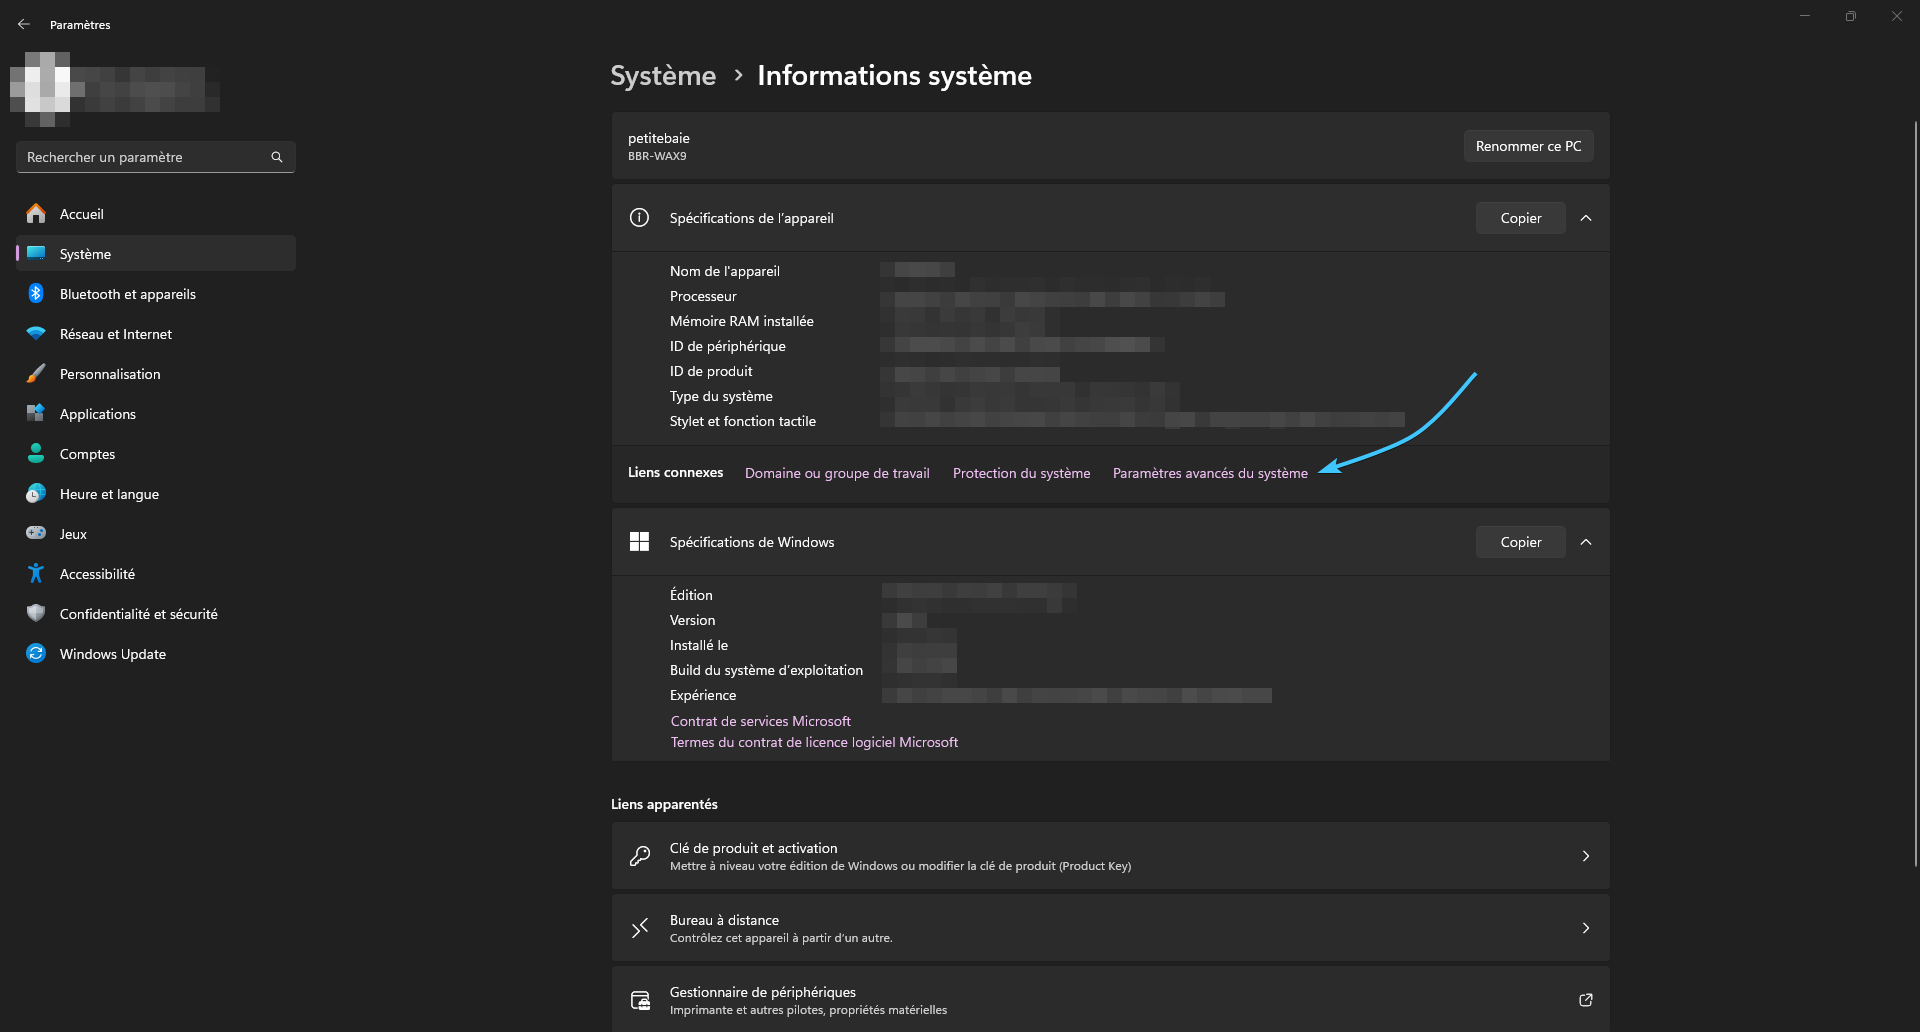Click the Bluetooth icon in sidebar

point(36,294)
